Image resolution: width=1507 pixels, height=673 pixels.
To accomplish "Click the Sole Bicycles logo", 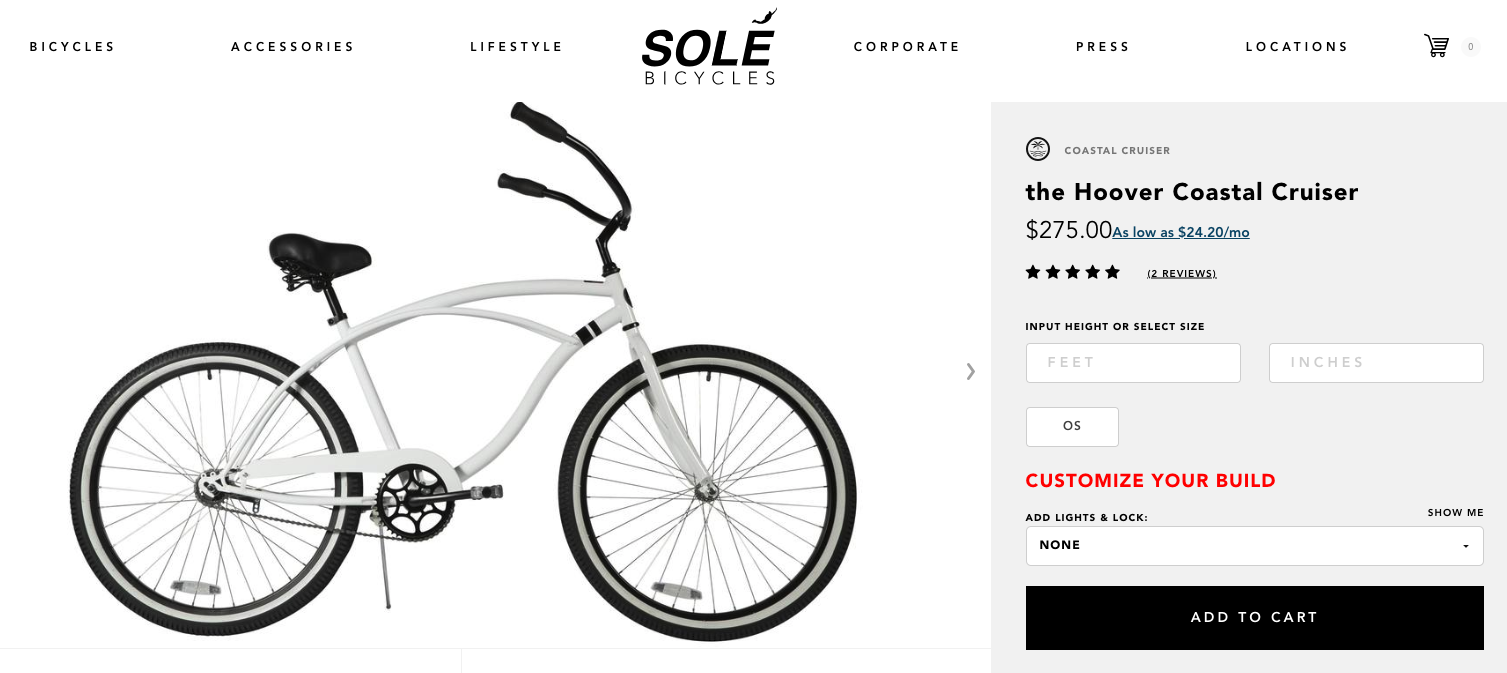I will tap(708, 46).
